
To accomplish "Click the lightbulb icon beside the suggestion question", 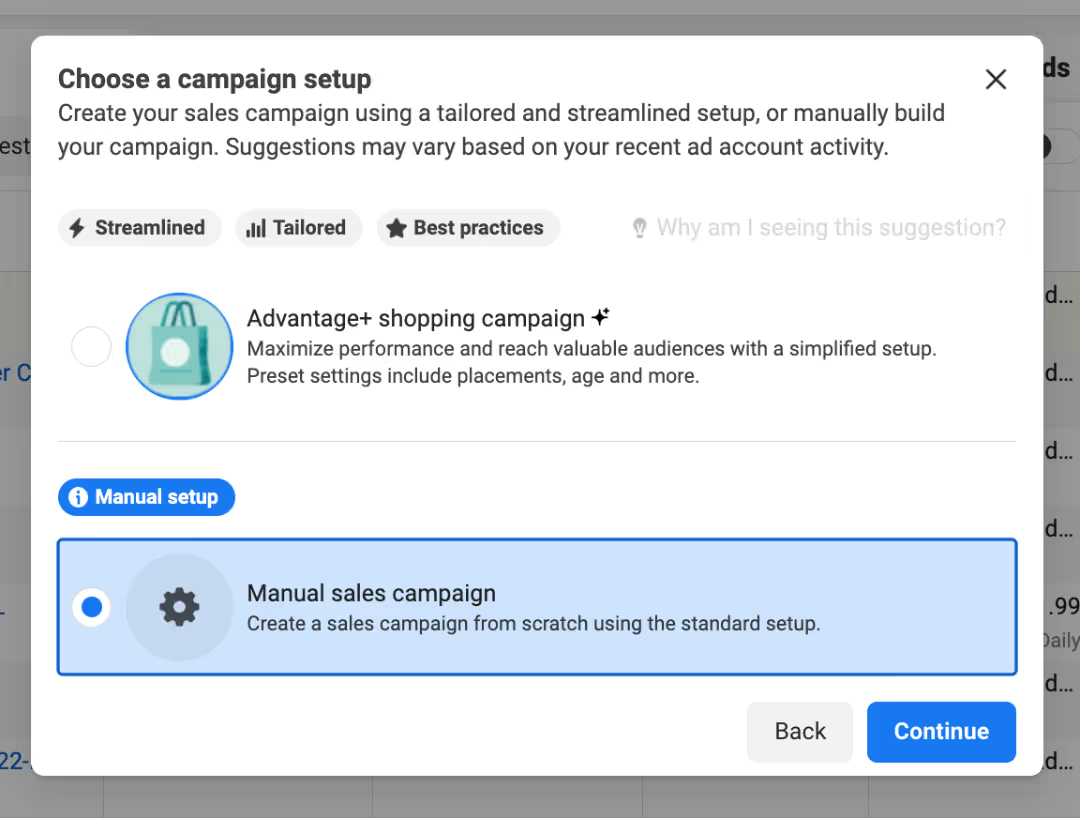I will click(640, 228).
